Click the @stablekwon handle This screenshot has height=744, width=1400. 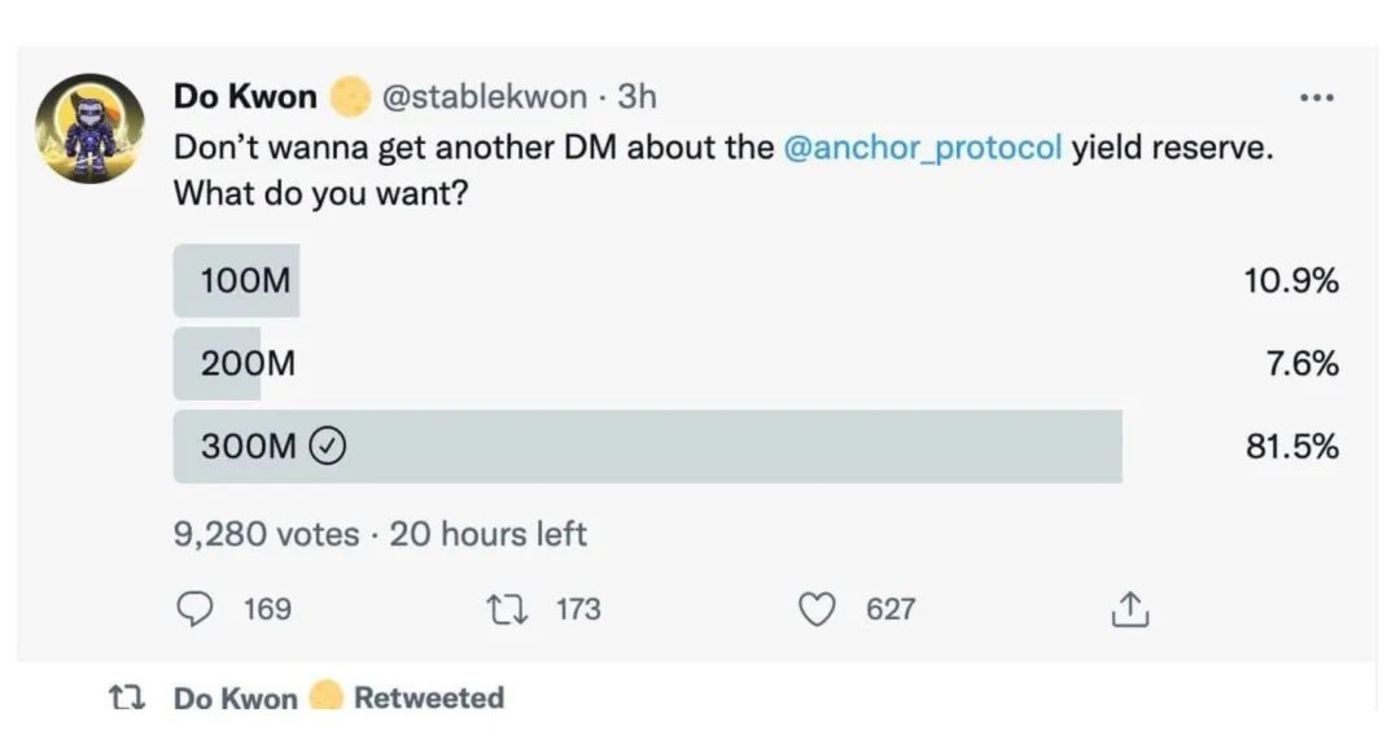(485, 97)
